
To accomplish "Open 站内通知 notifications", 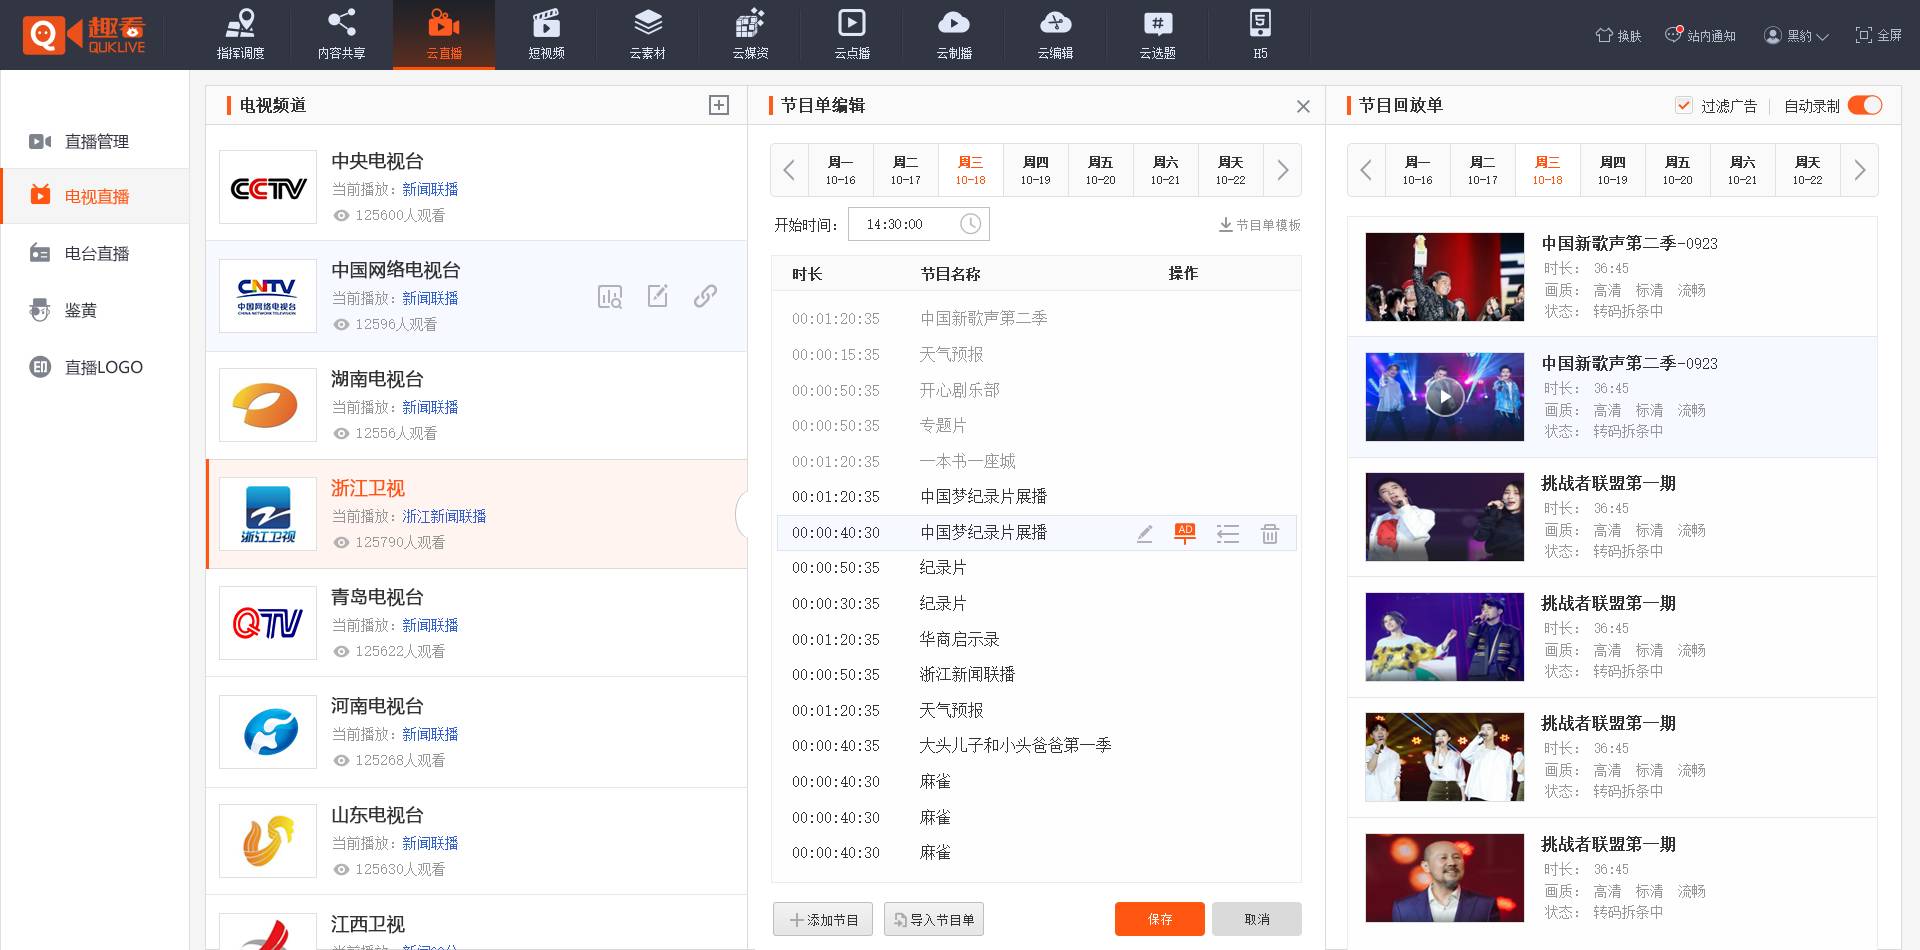I will [1700, 35].
